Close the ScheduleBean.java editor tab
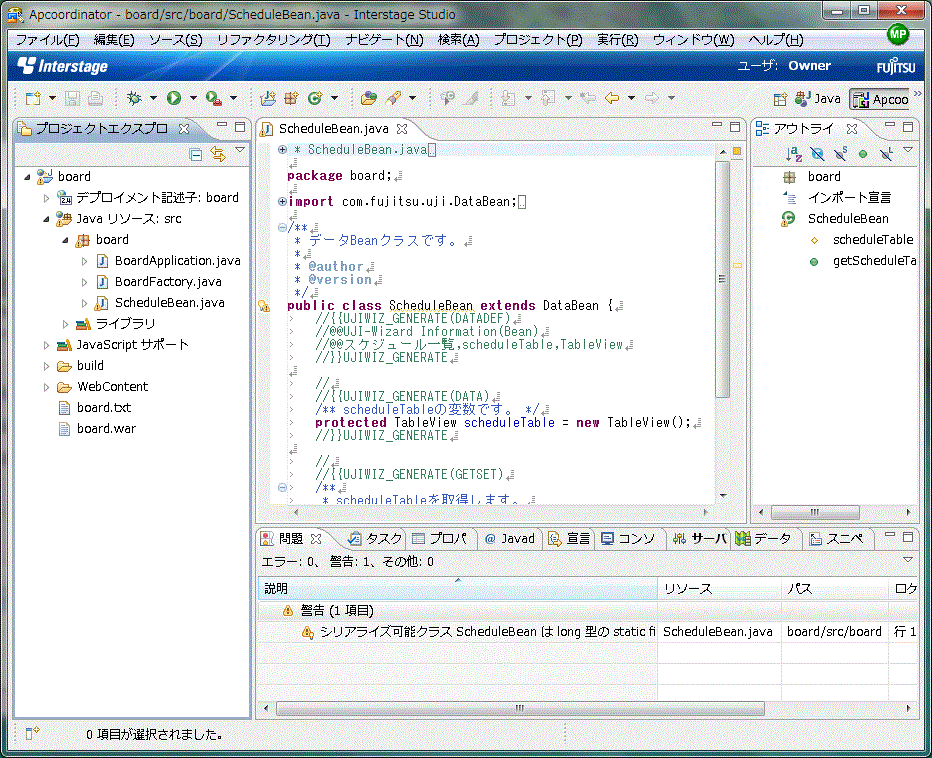The image size is (932, 758). click(x=402, y=129)
